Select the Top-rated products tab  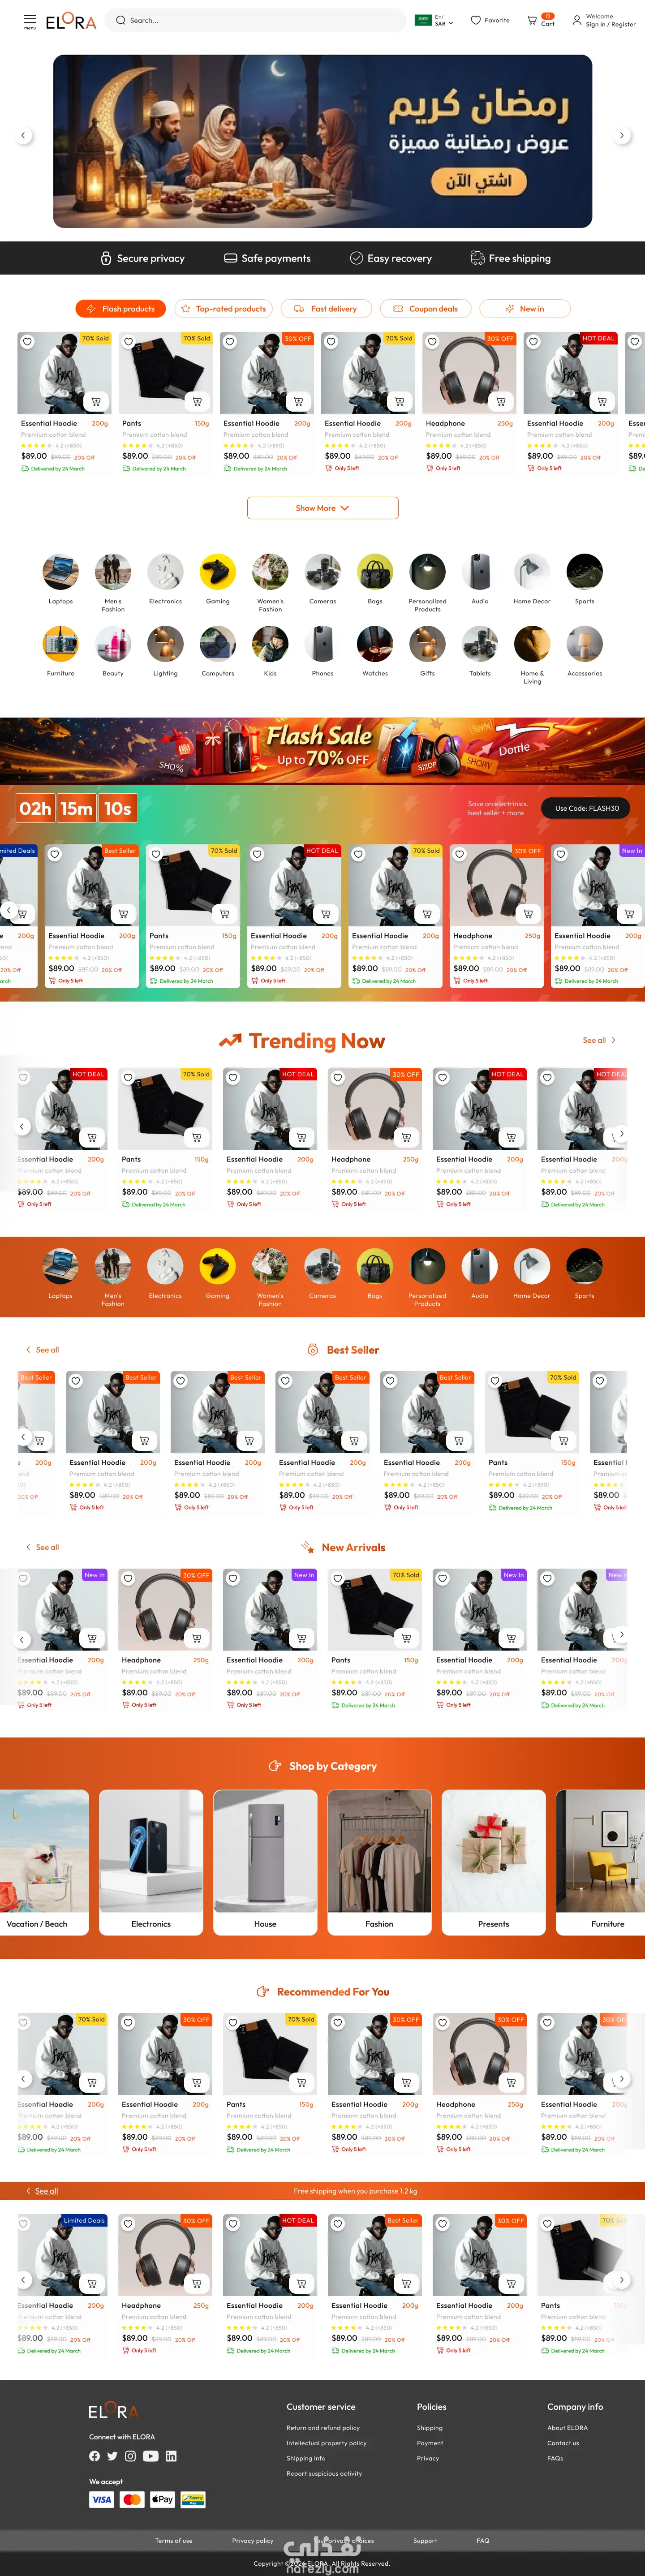click(x=224, y=309)
